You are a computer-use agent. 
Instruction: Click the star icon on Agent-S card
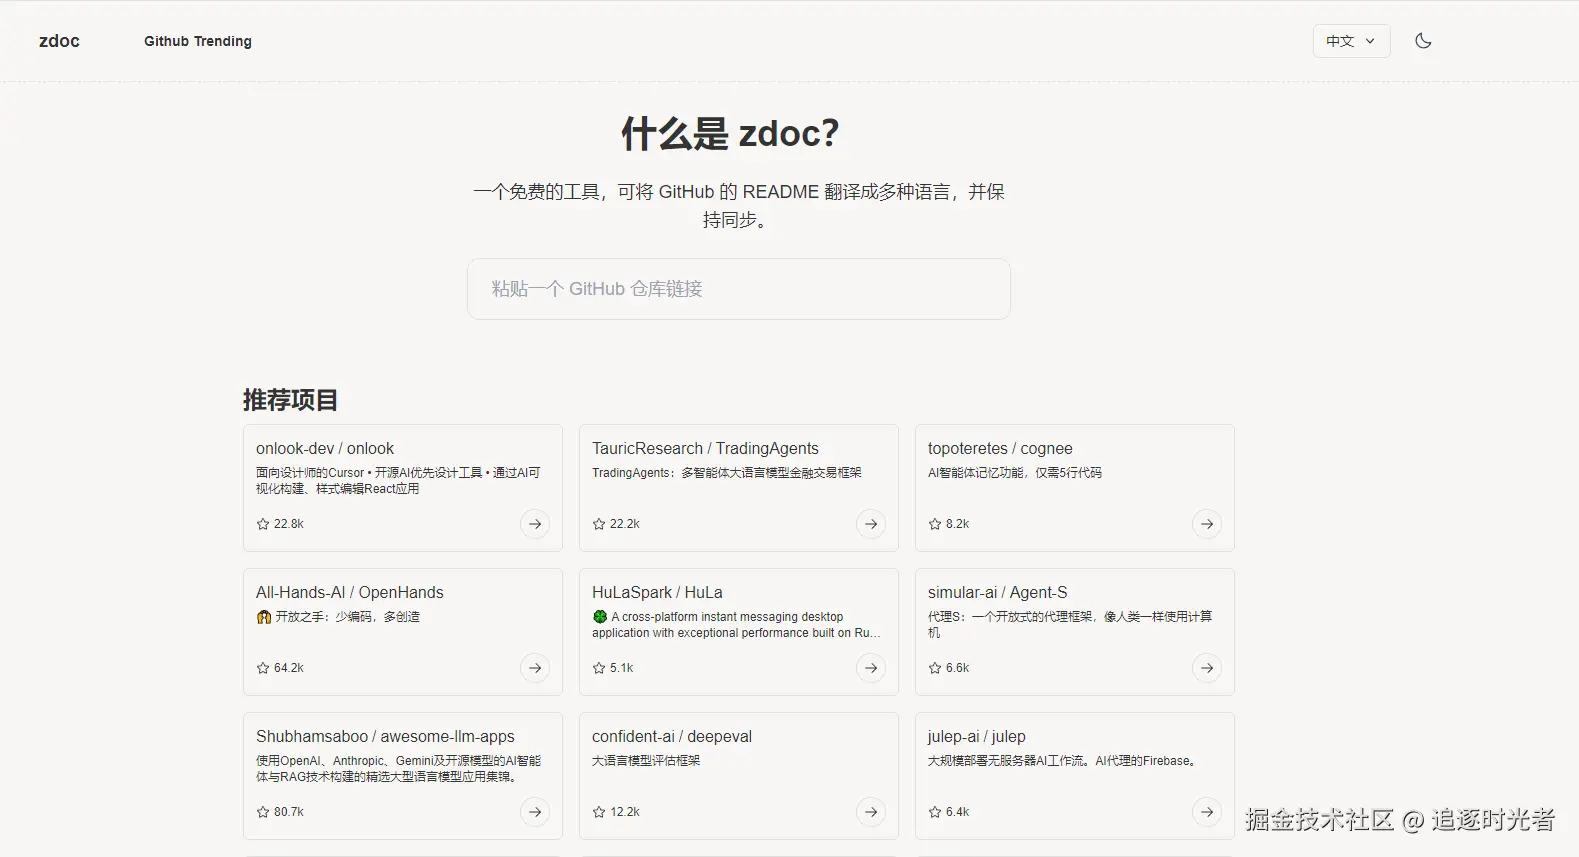pos(935,668)
